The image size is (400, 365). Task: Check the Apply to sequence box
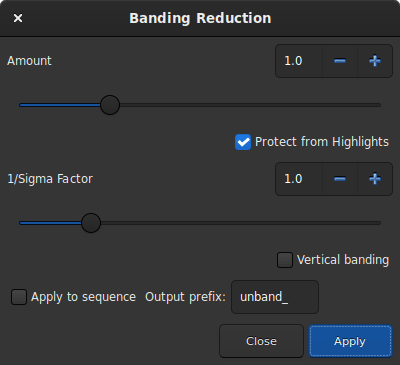click(x=19, y=297)
